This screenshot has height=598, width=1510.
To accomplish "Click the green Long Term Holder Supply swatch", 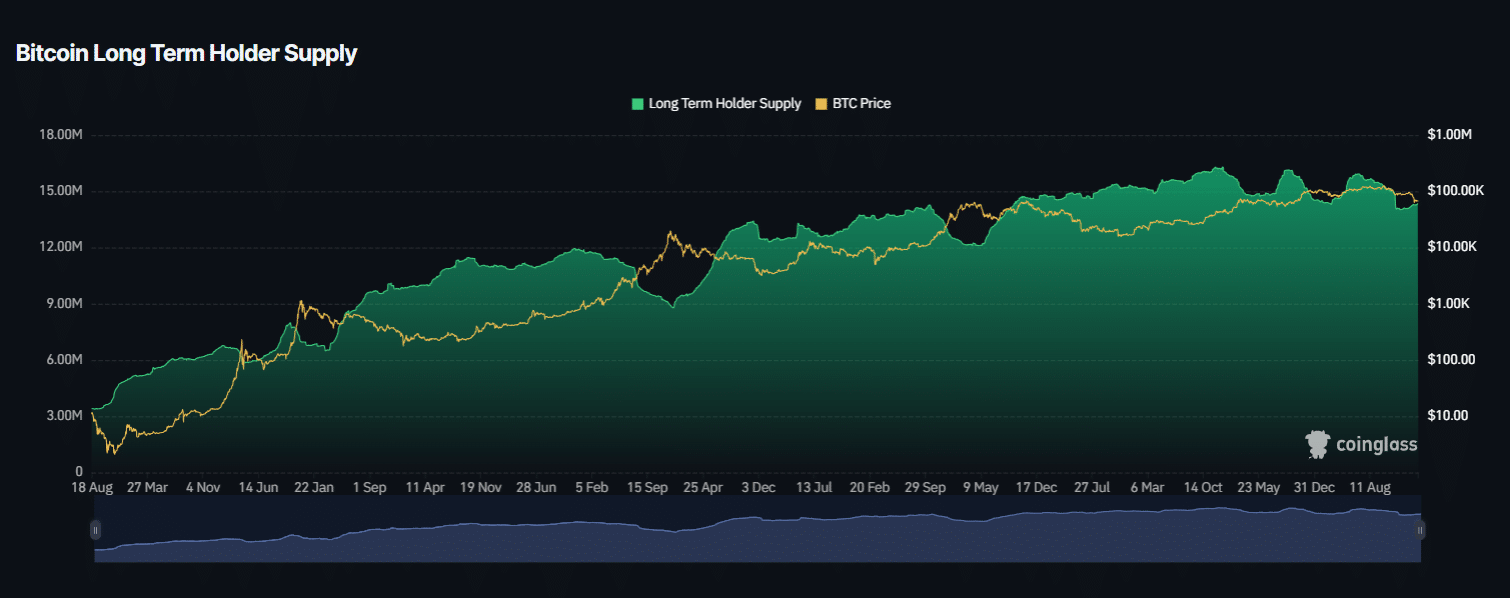I will click(x=637, y=103).
